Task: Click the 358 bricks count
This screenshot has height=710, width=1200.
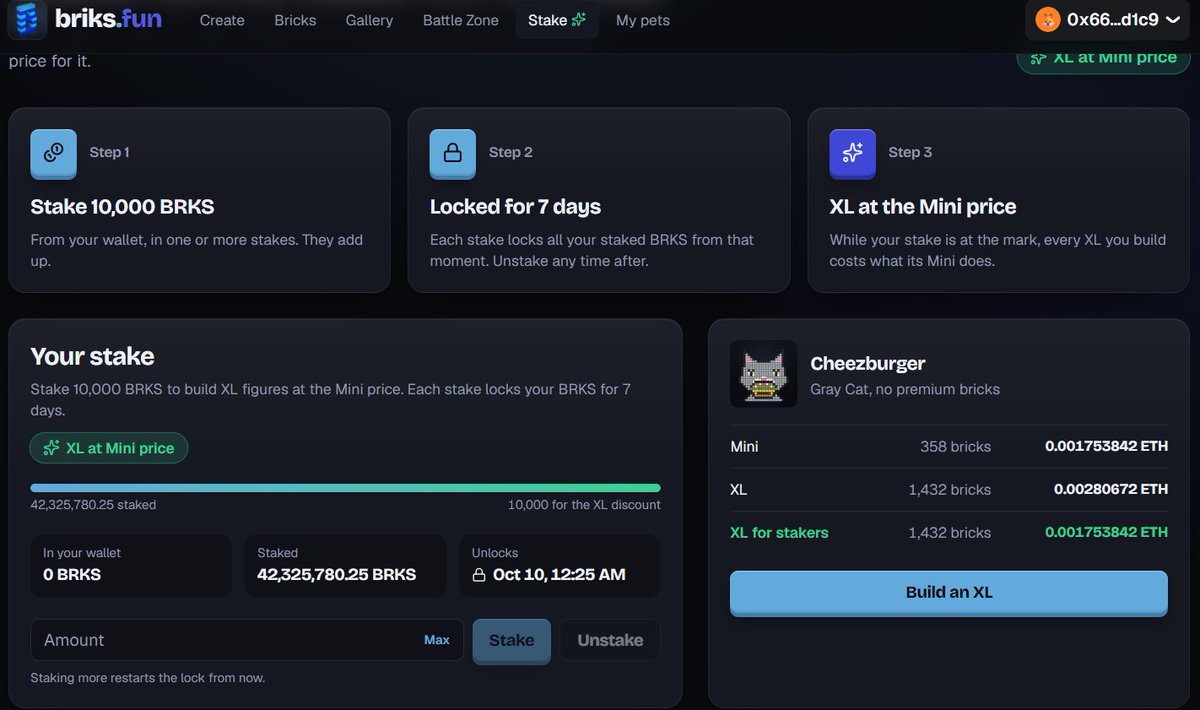Action: click(x=955, y=446)
